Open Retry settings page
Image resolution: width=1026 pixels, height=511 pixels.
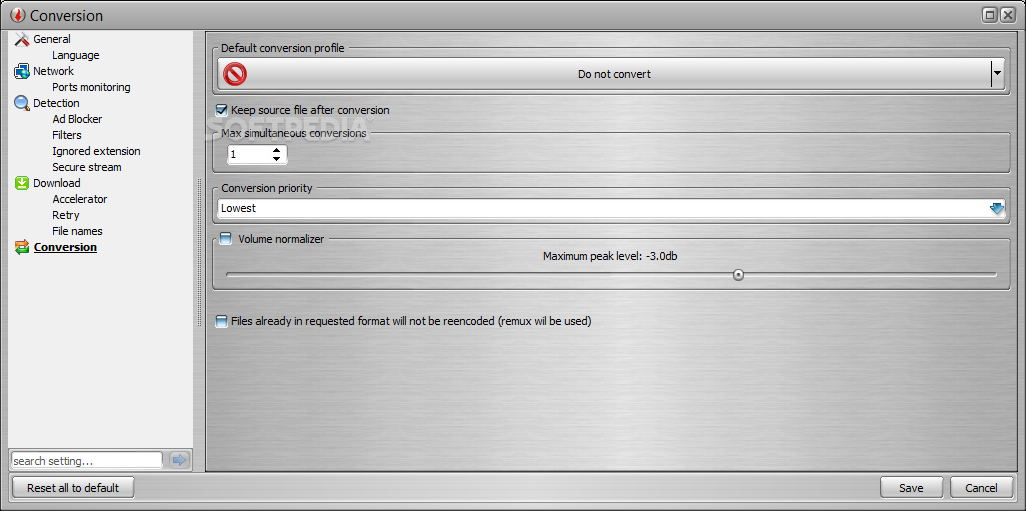click(x=65, y=215)
